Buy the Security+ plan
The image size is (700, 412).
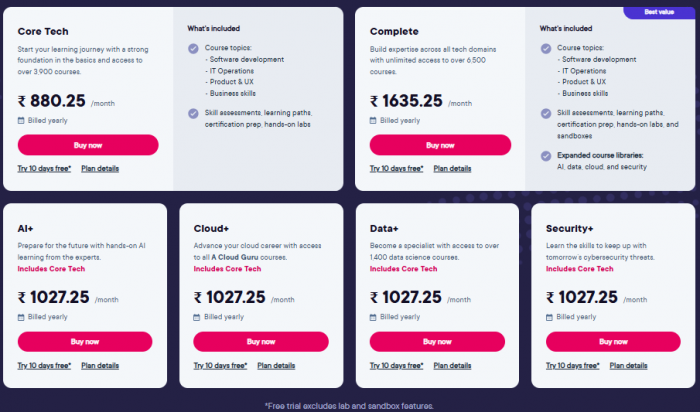613,341
